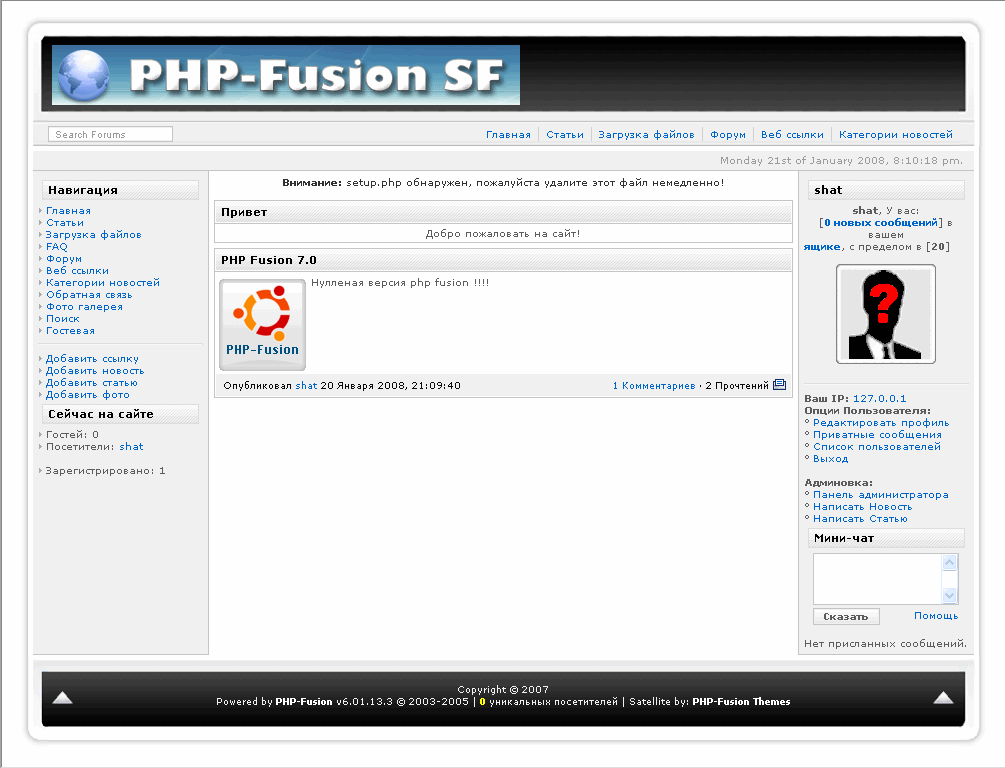Open shat under Посетители in Сейчас на сайте
The width and height of the screenshot is (1005, 768).
tap(131, 447)
